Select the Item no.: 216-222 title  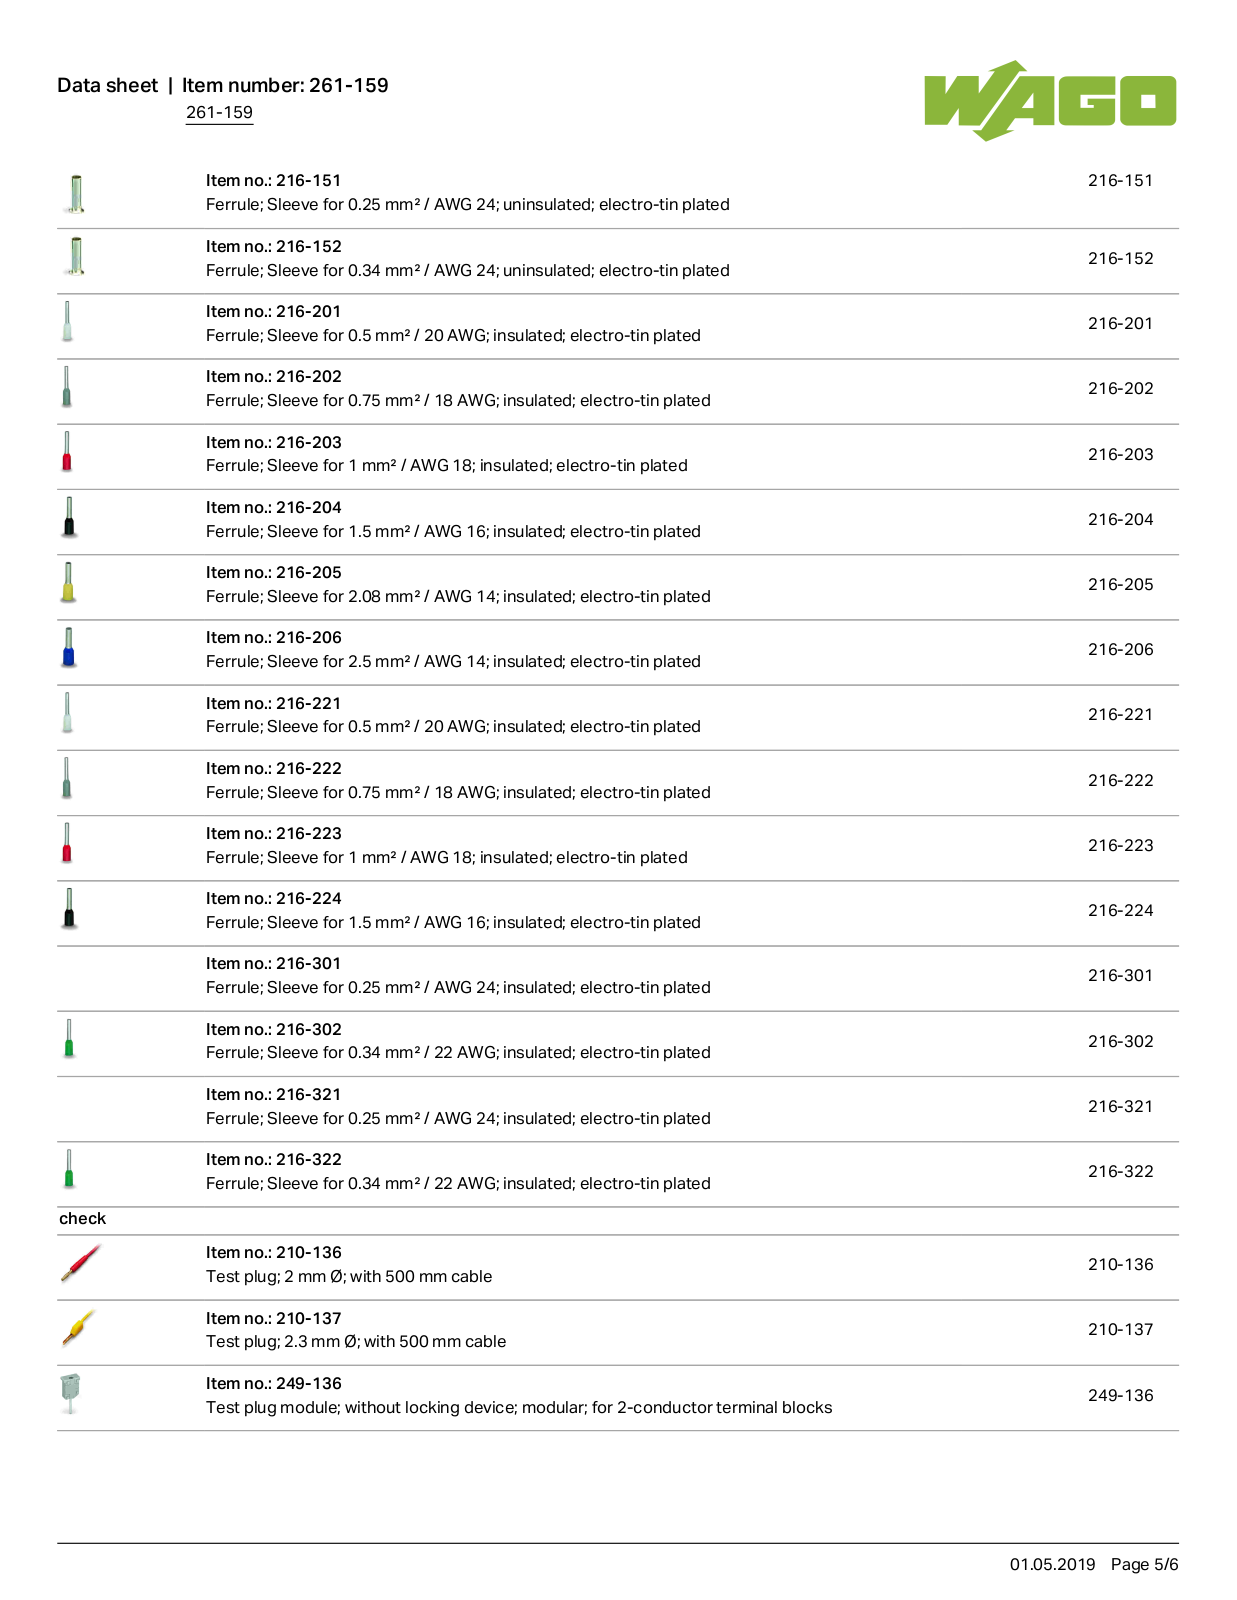(274, 768)
